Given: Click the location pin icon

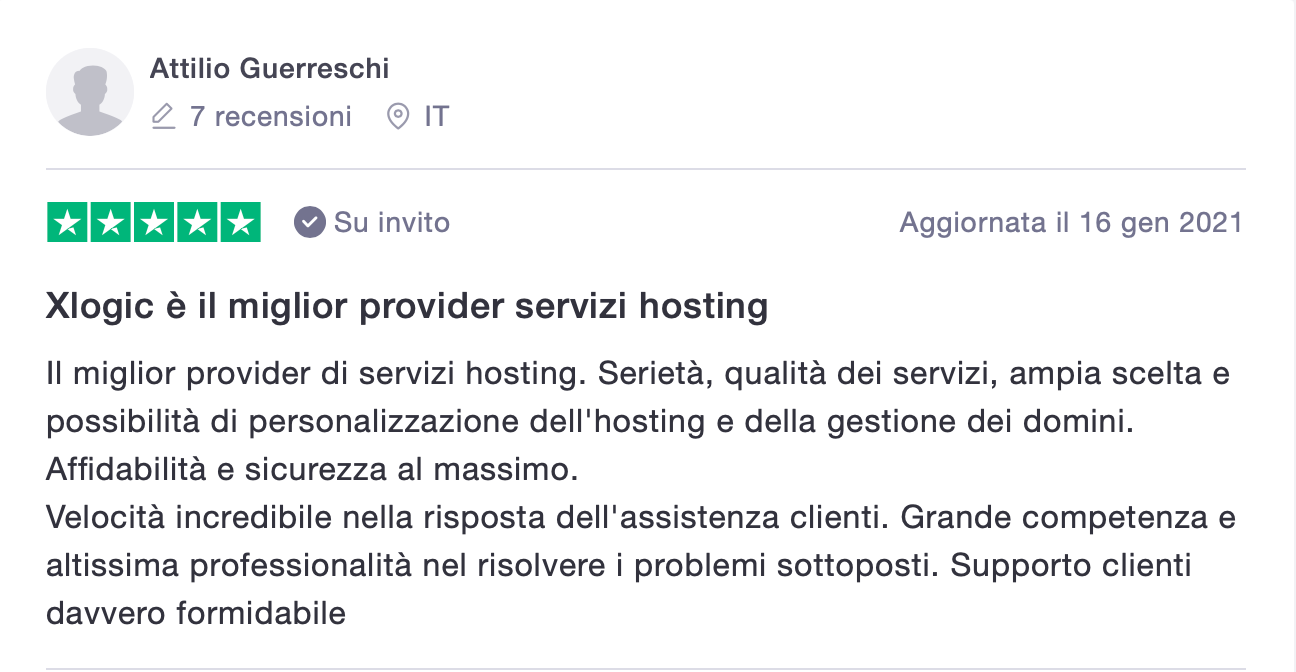Looking at the screenshot, I should click(398, 117).
